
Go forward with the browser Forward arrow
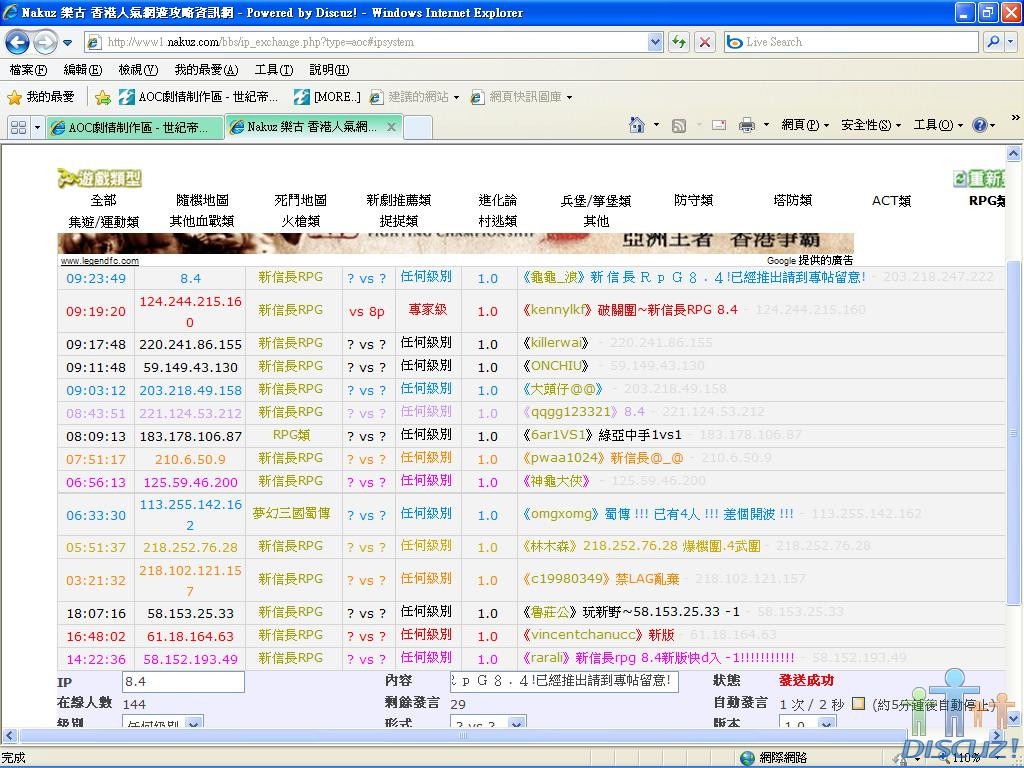pos(45,42)
